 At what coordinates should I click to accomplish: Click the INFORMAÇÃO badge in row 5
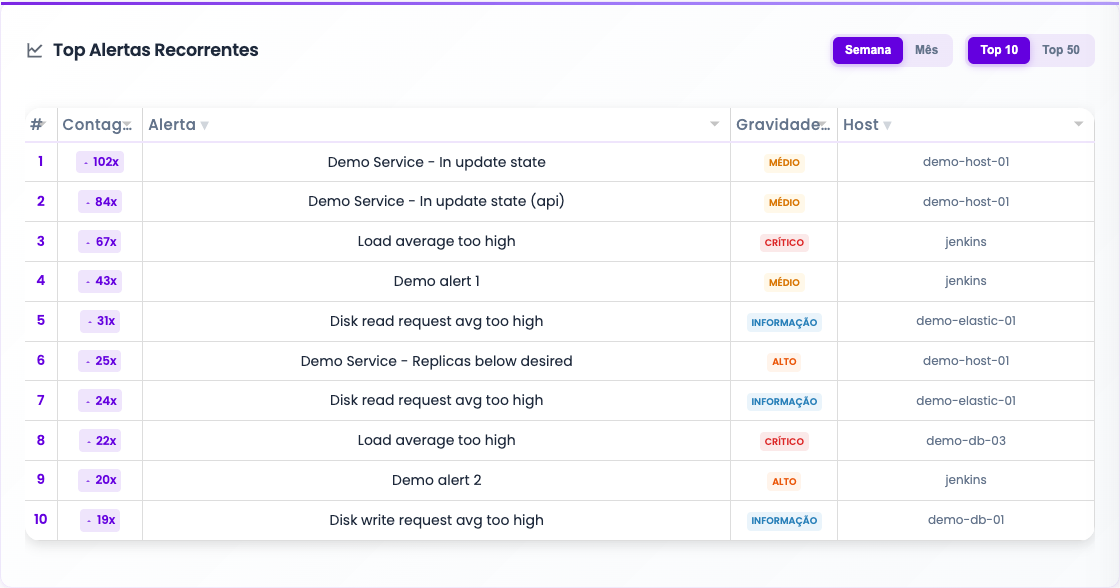pyautogui.click(x=784, y=322)
